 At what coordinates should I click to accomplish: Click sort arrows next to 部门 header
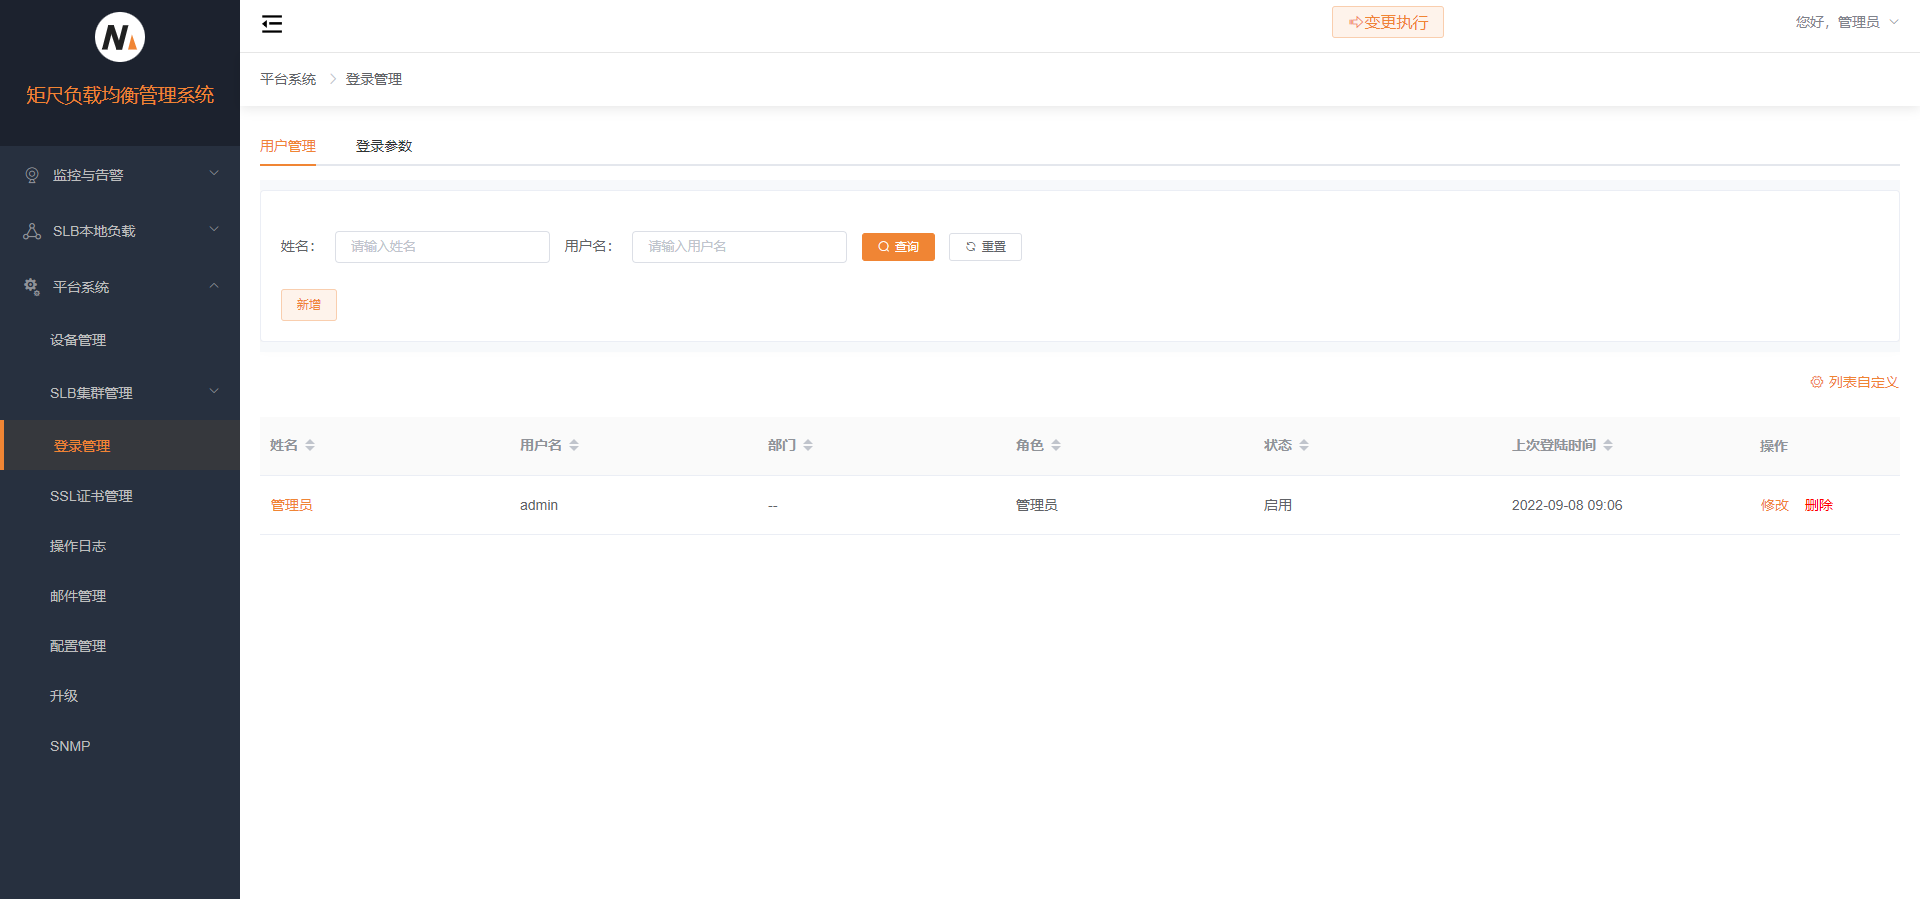click(x=808, y=446)
